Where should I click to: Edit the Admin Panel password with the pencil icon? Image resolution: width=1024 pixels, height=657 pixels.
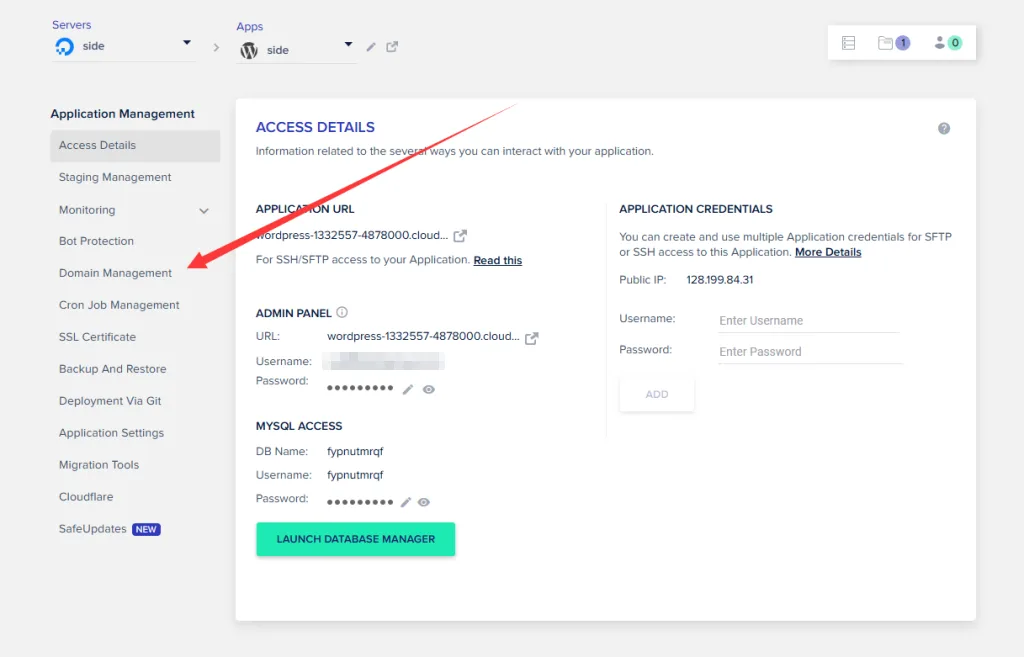pyautogui.click(x=408, y=389)
